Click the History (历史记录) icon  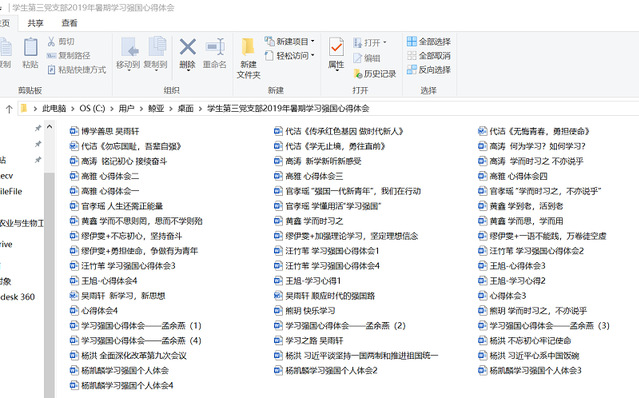coord(357,73)
